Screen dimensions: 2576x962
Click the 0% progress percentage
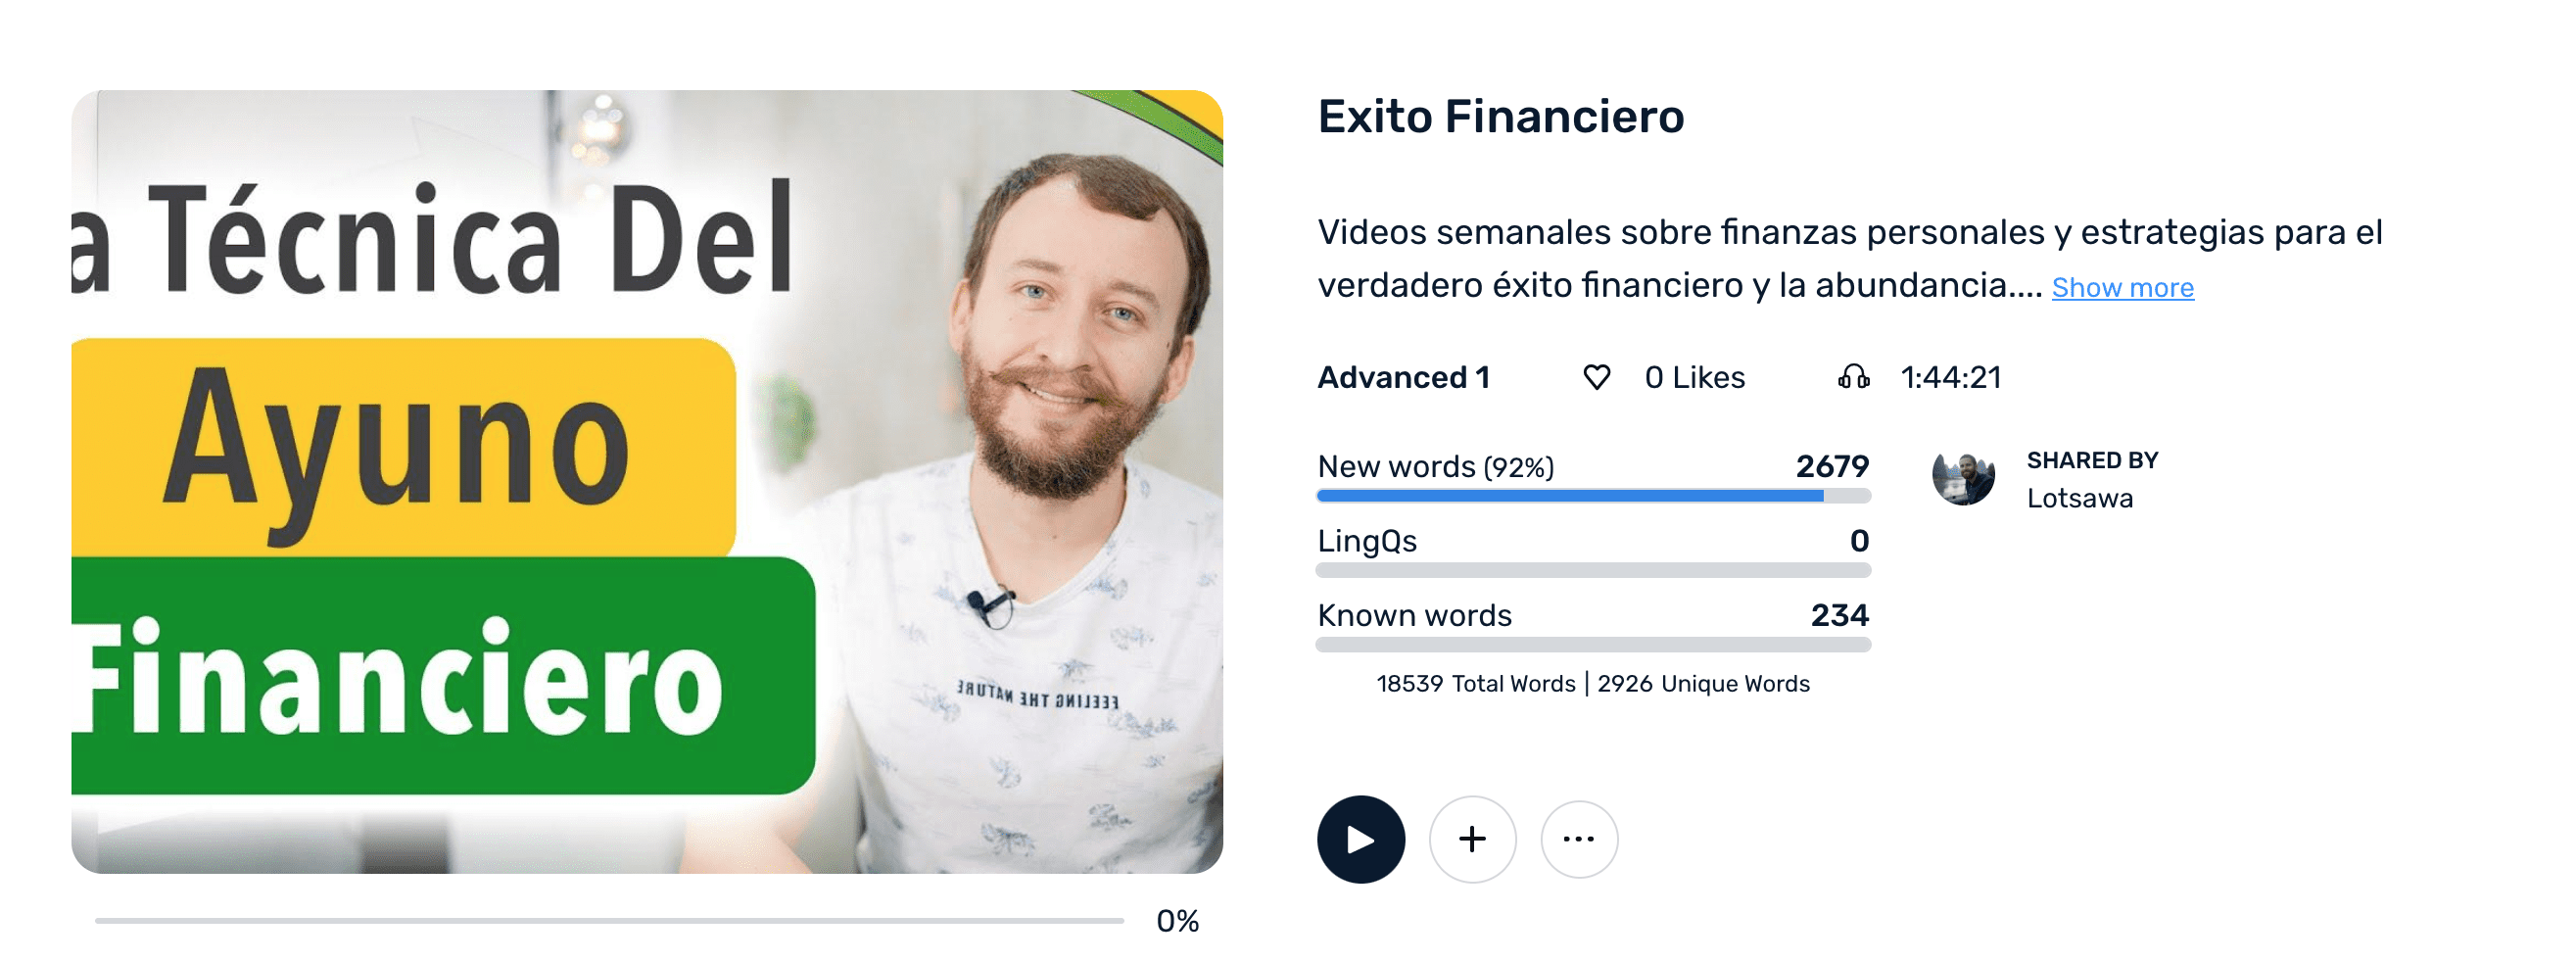1177,921
